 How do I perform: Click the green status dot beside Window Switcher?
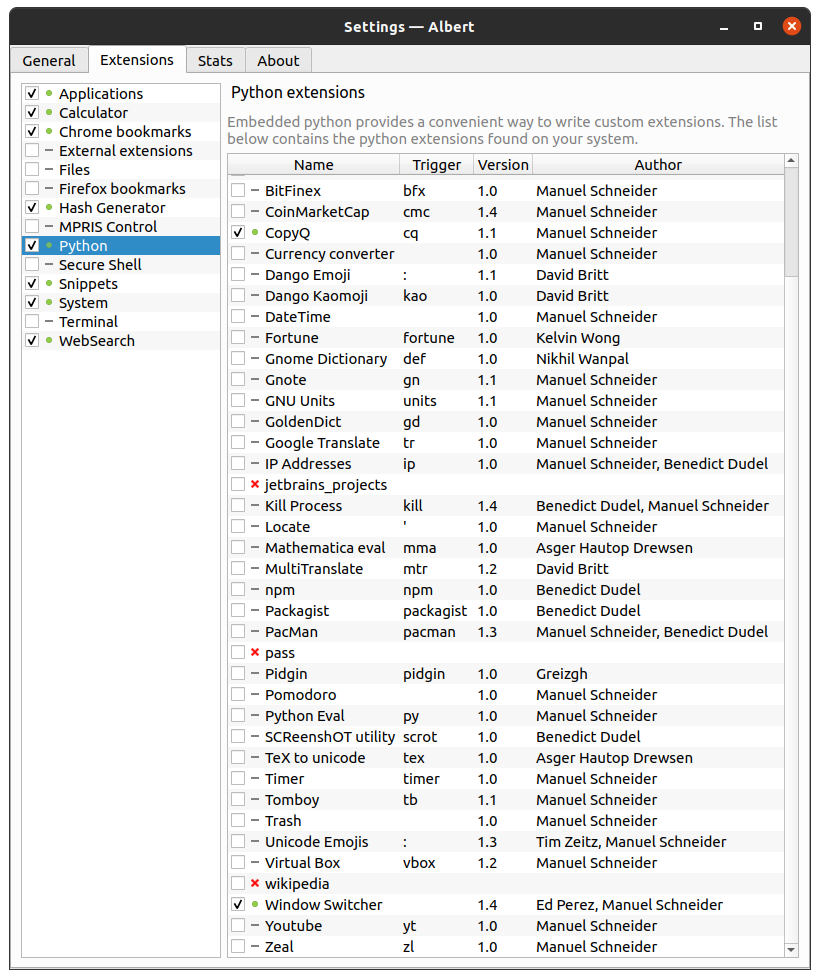pos(255,904)
